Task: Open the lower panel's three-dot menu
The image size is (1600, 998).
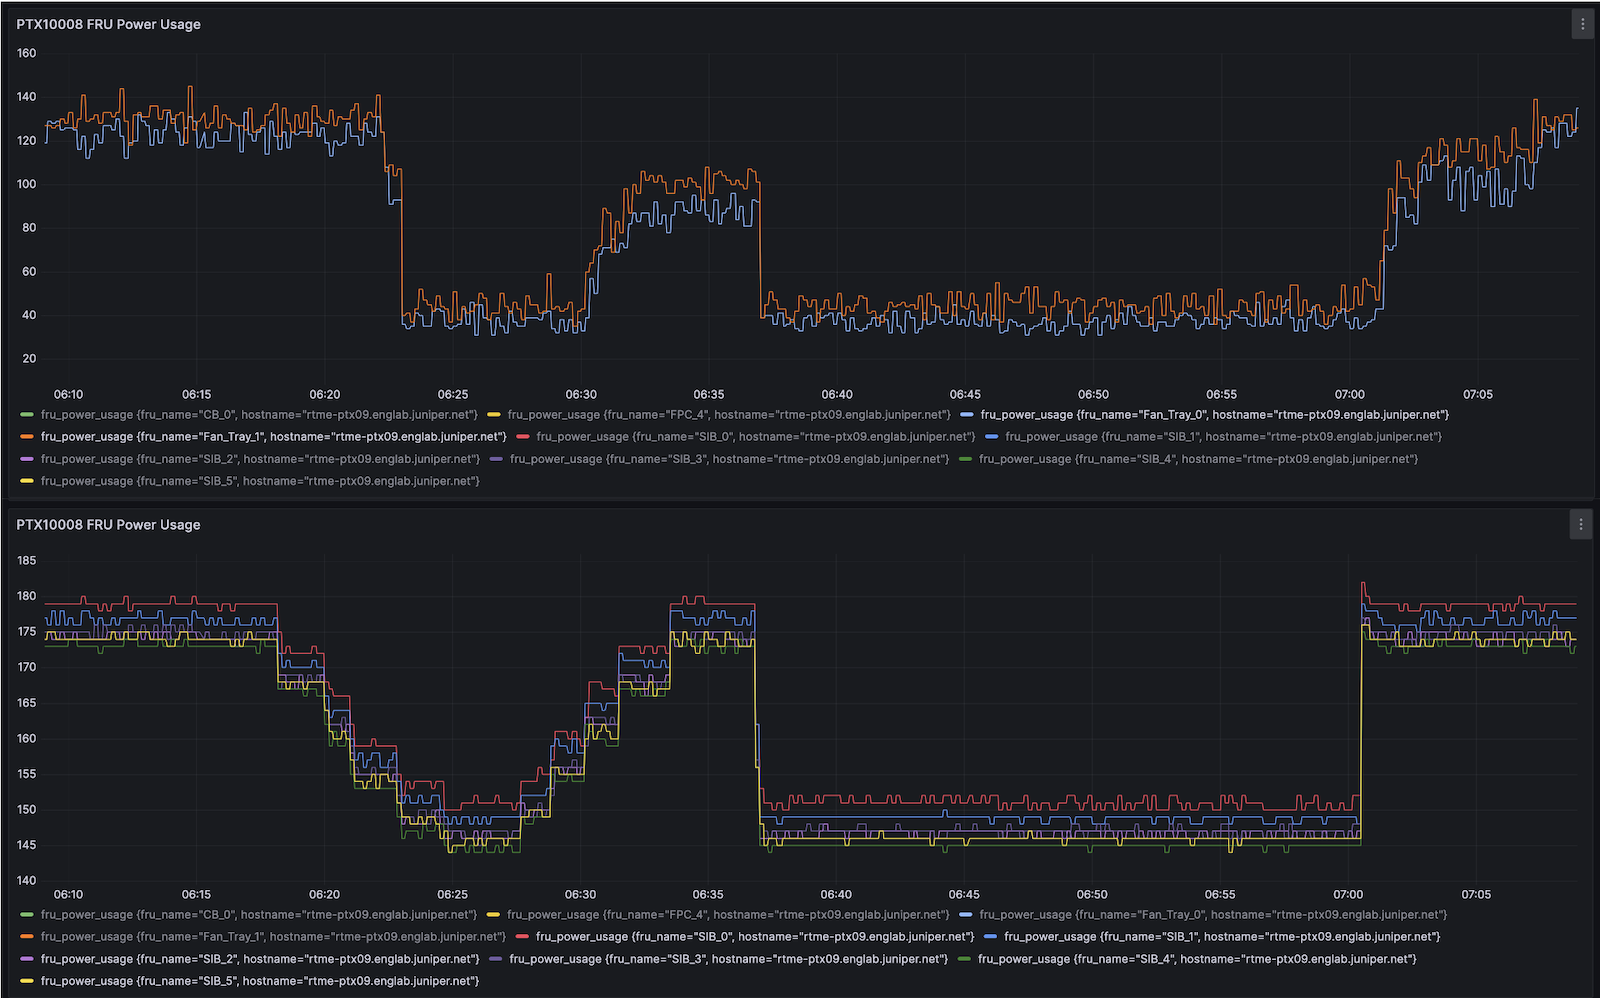Action: (1581, 524)
